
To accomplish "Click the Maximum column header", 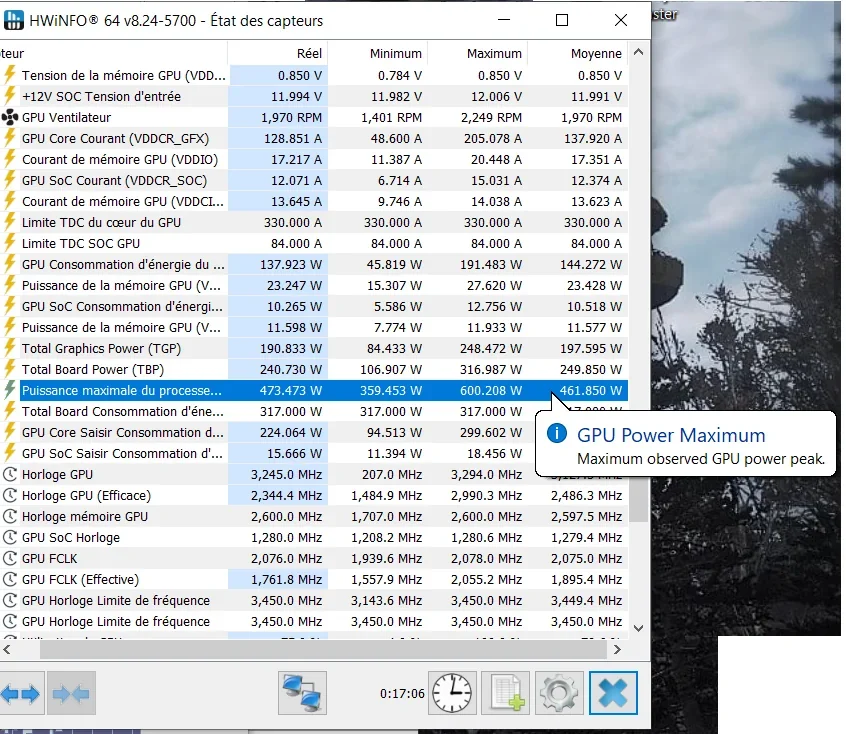I will [x=477, y=53].
